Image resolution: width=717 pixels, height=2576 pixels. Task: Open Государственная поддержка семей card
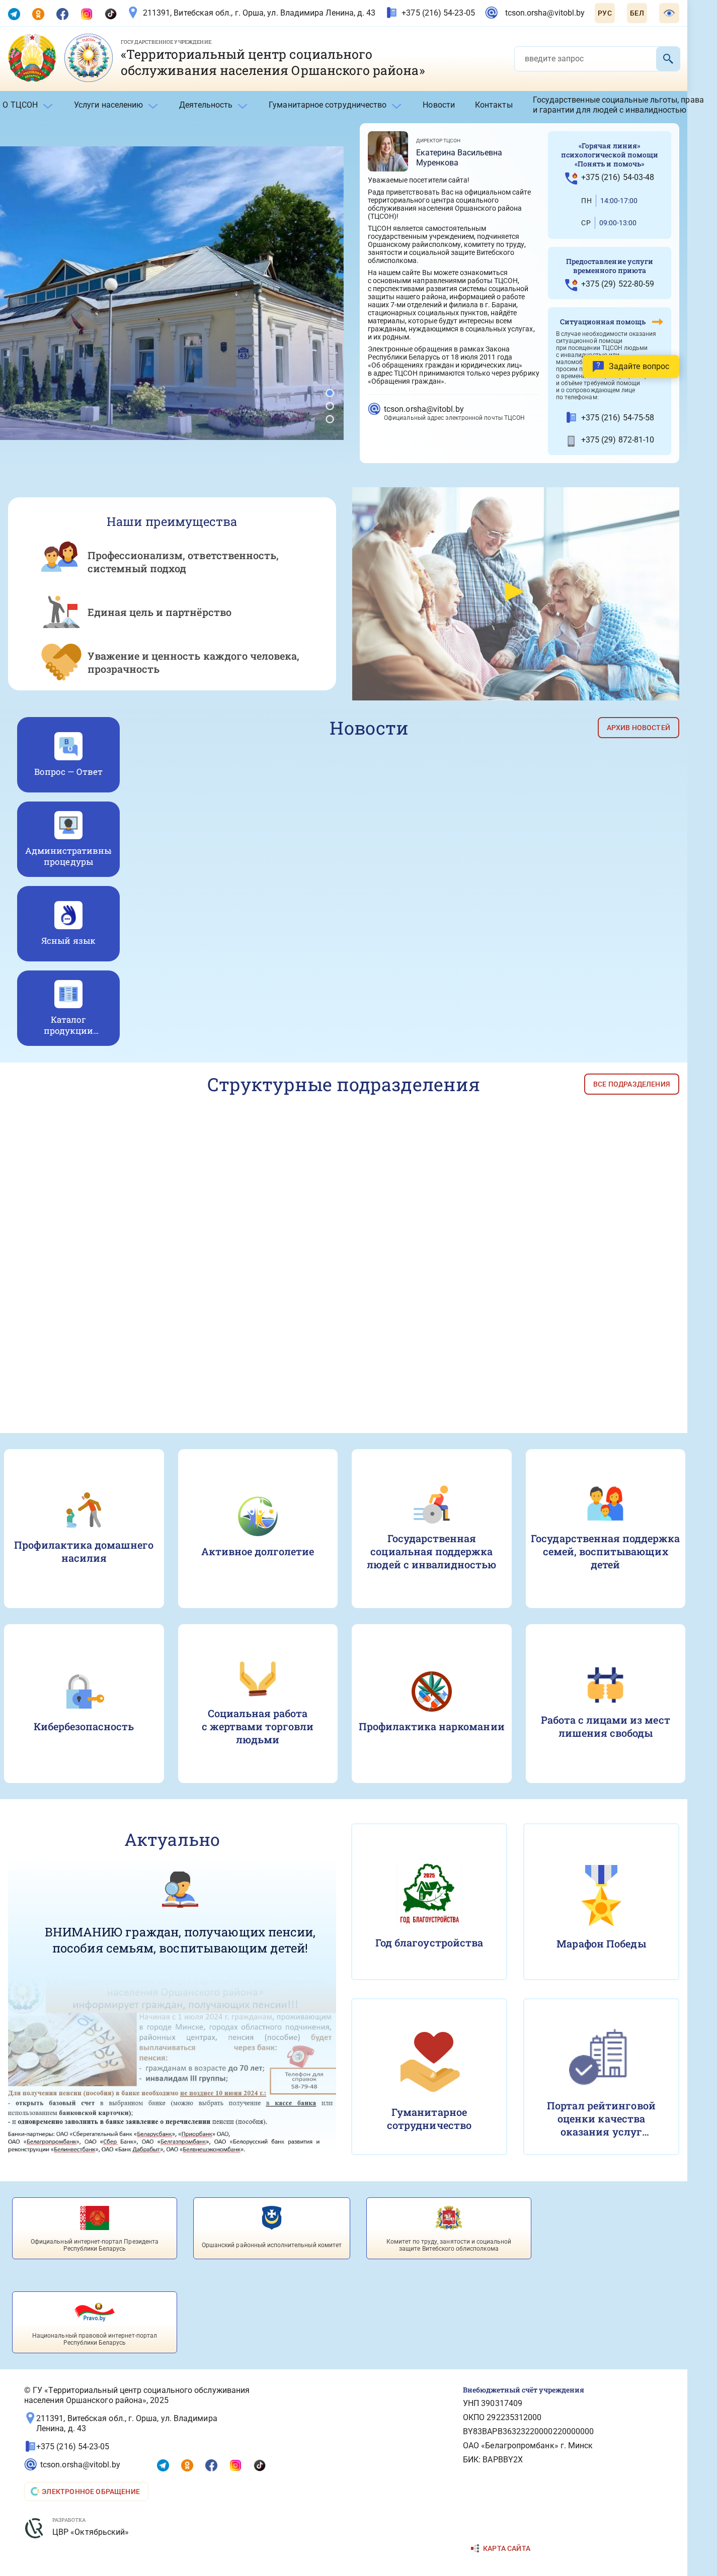(605, 1528)
